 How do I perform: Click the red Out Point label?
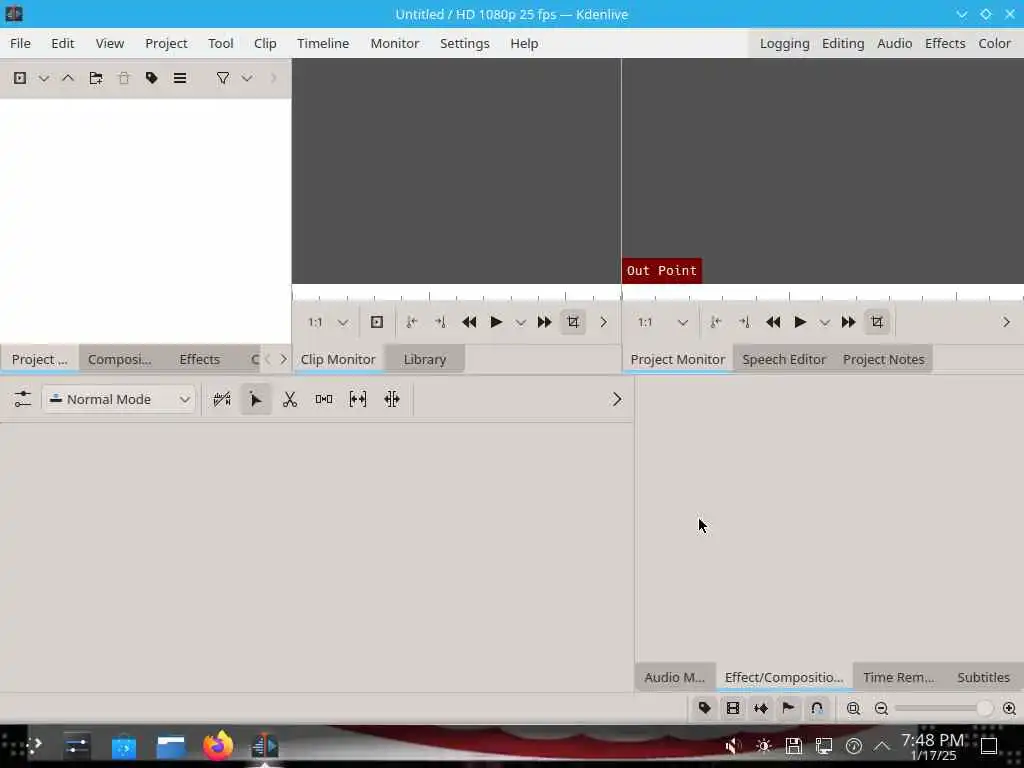point(662,270)
